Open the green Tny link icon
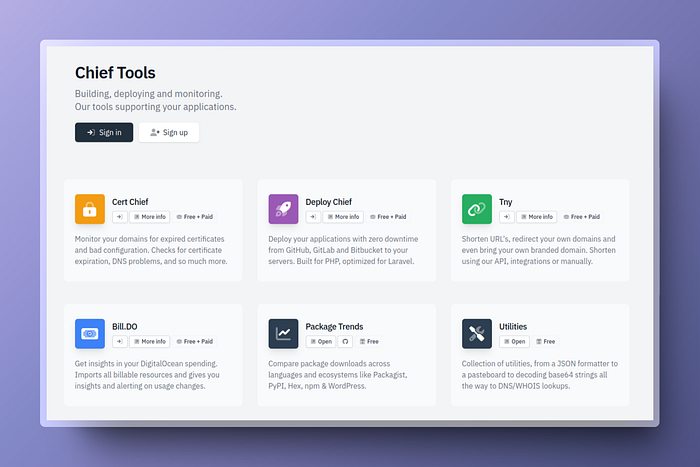The height and width of the screenshot is (467, 700). pos(477,209)
